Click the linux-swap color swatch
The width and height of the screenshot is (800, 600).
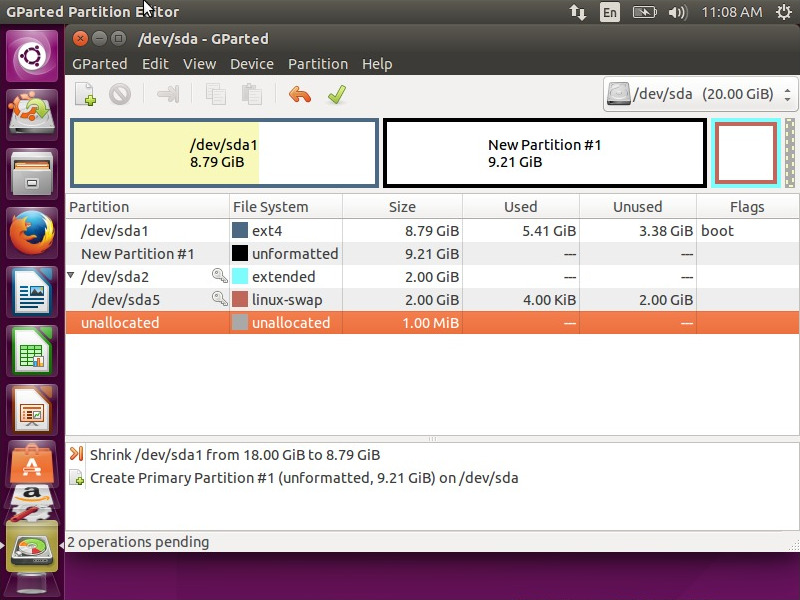pos(240,299)
